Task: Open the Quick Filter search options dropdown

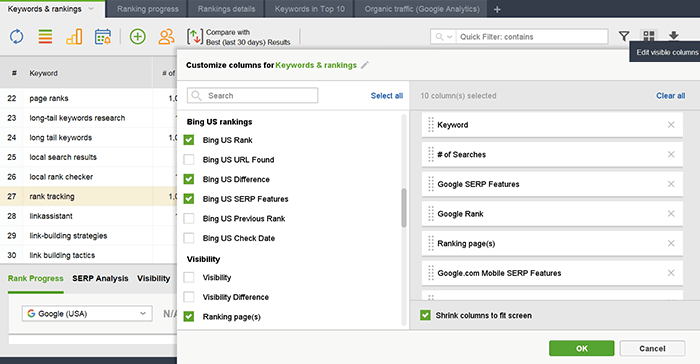Action: coord(444,37)
